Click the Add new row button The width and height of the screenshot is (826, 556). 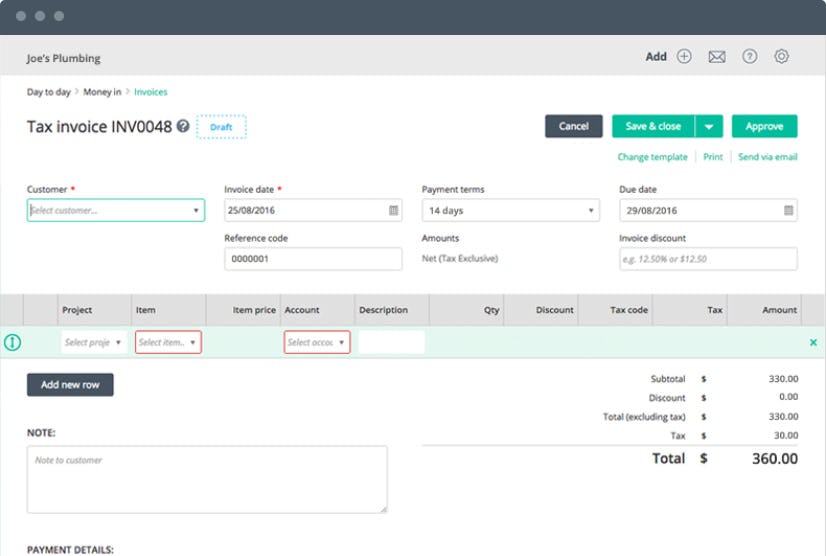(70, 385)
